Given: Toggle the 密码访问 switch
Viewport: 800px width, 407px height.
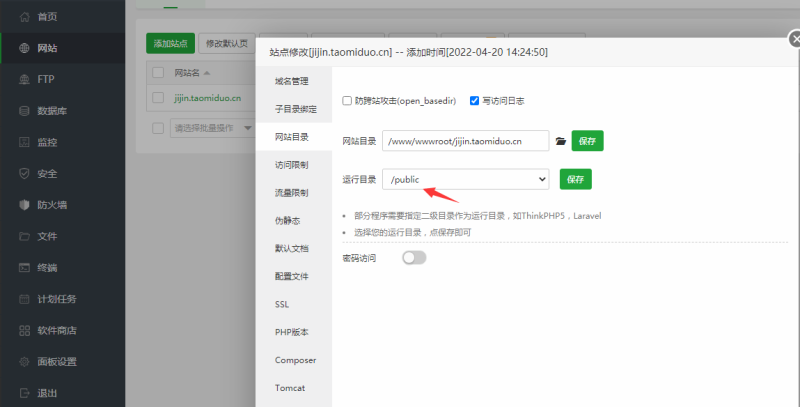Looking at the screenshot, I should 414,258.
